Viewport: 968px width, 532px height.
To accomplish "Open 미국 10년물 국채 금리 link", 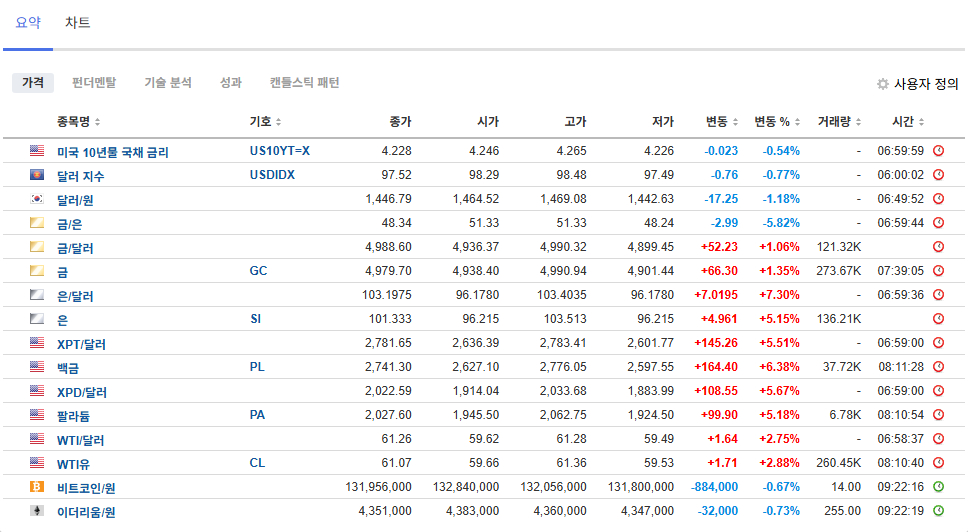I will click(x=112, y=152).
